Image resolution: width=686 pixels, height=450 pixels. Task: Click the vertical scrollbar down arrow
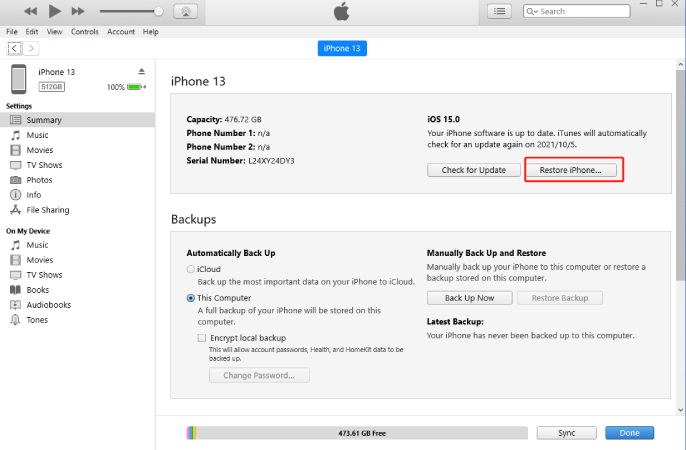tap(680, 410)
